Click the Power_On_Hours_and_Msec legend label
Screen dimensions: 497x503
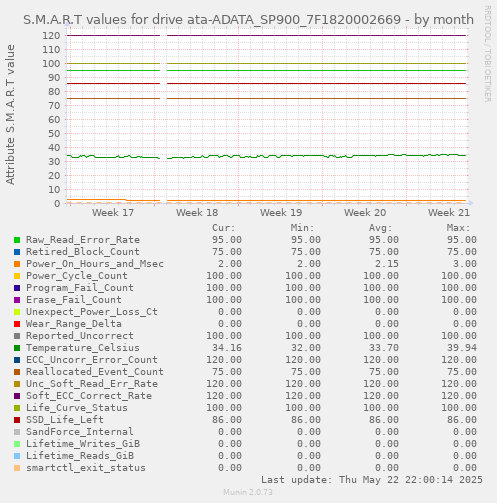coord(95,264)
